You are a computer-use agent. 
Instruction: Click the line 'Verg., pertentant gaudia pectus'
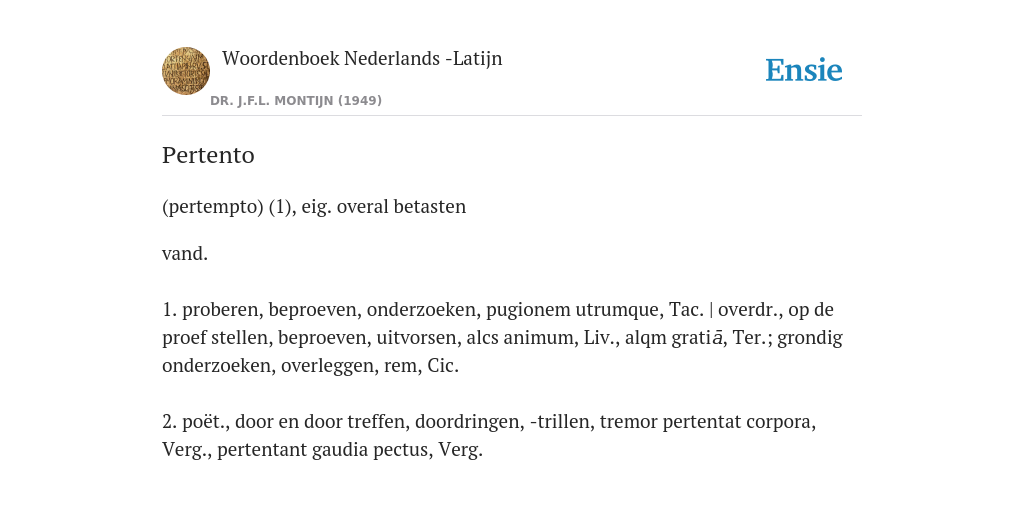(x=323, y=450)
